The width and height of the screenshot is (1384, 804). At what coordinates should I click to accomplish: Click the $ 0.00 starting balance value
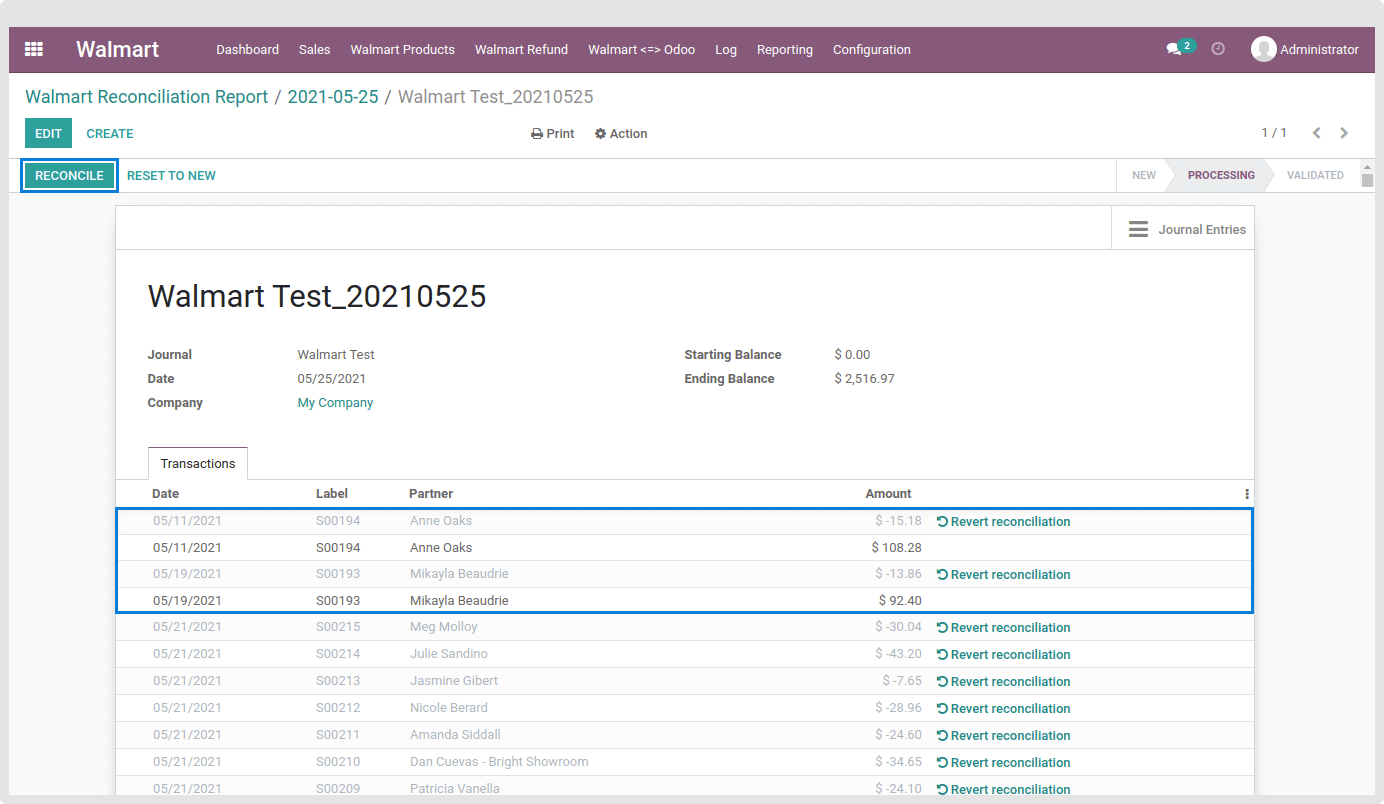point(852,355)
